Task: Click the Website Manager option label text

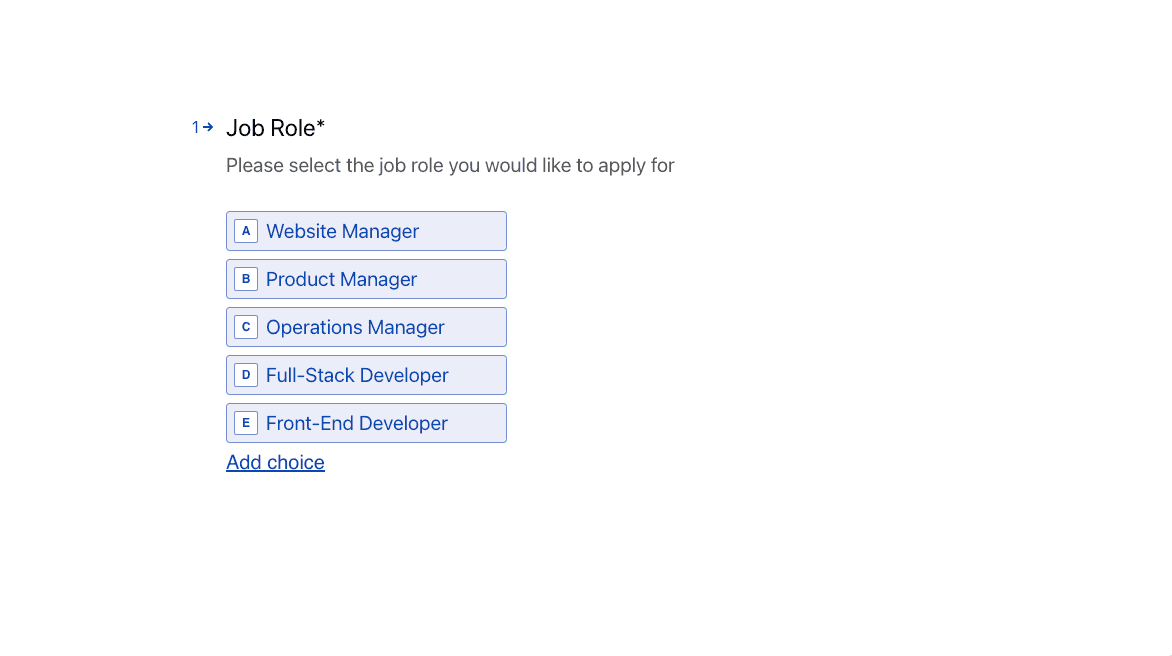Action: (x=342, y=231)
